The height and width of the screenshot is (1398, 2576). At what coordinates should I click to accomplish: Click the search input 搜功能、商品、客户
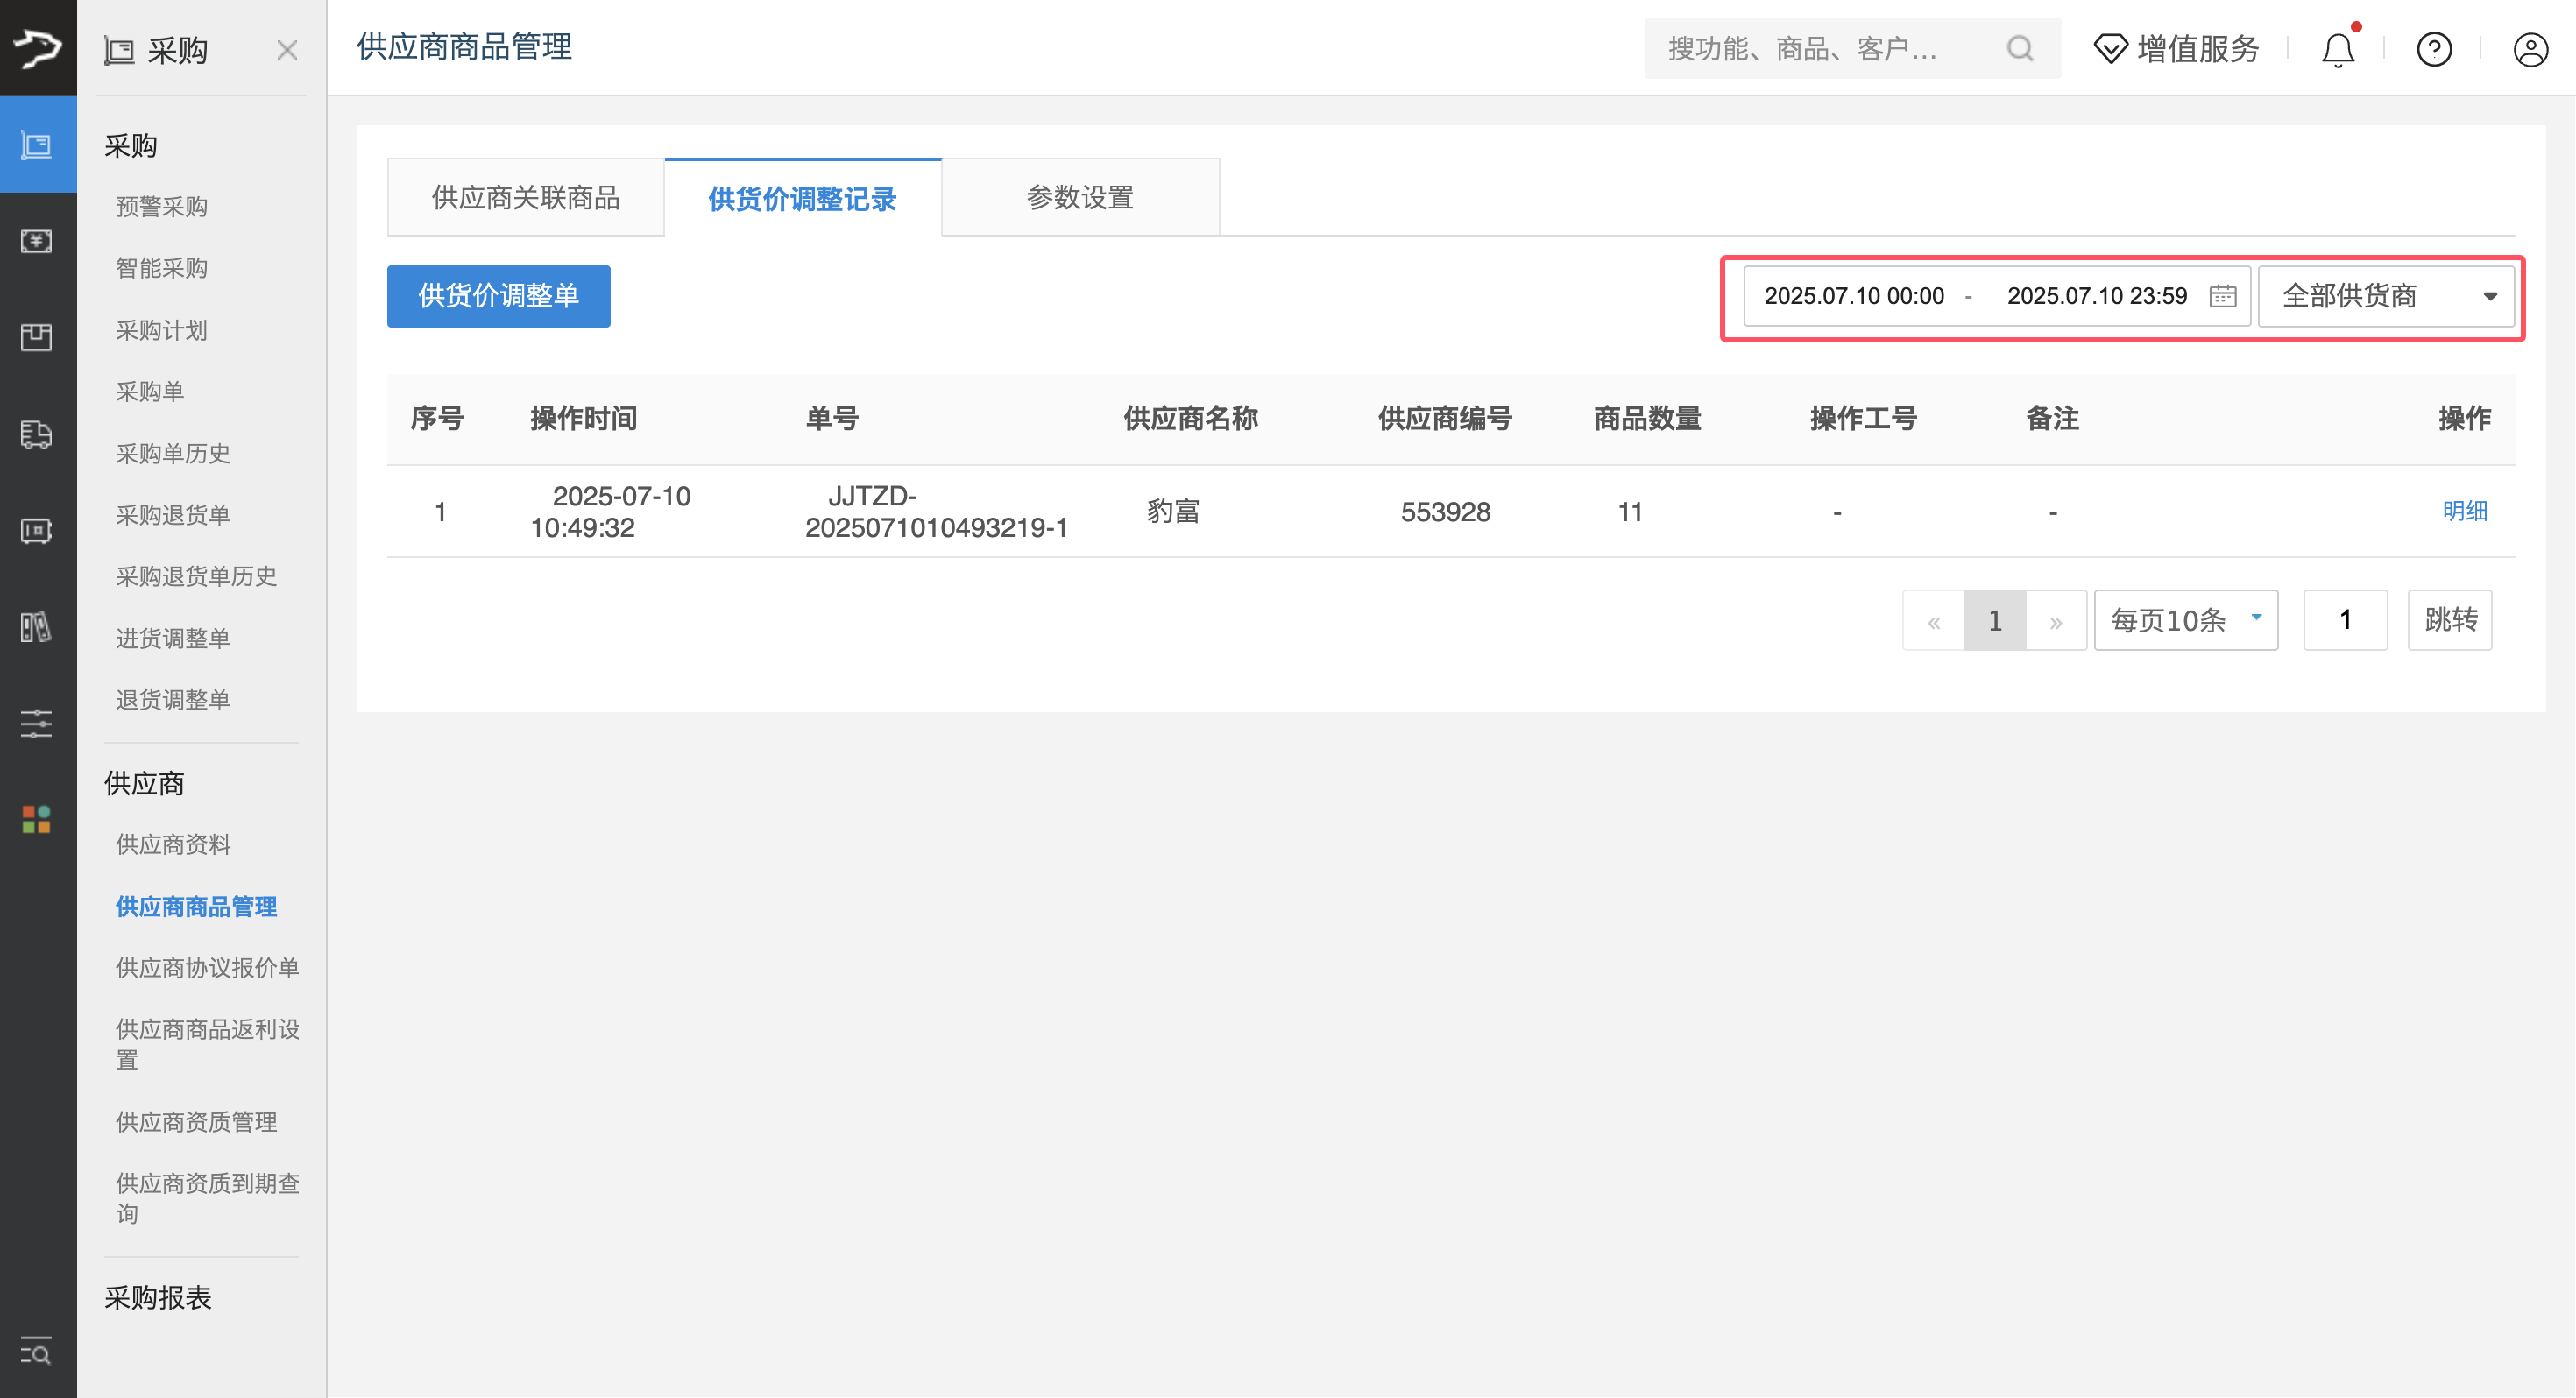pos(1852,48)
